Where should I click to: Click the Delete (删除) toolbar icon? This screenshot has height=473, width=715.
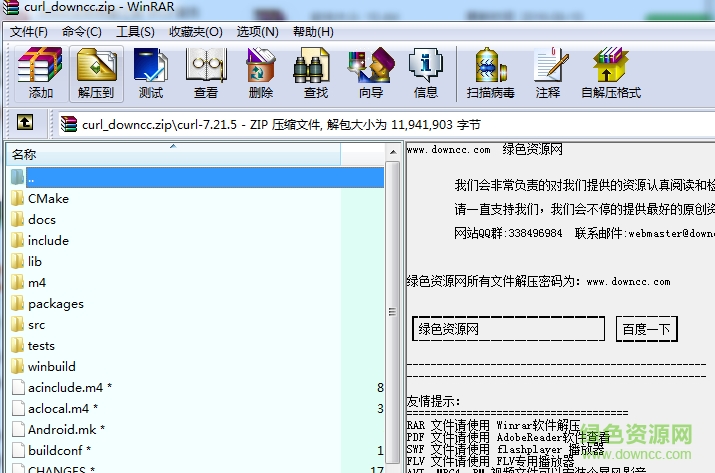pos(260,73)
